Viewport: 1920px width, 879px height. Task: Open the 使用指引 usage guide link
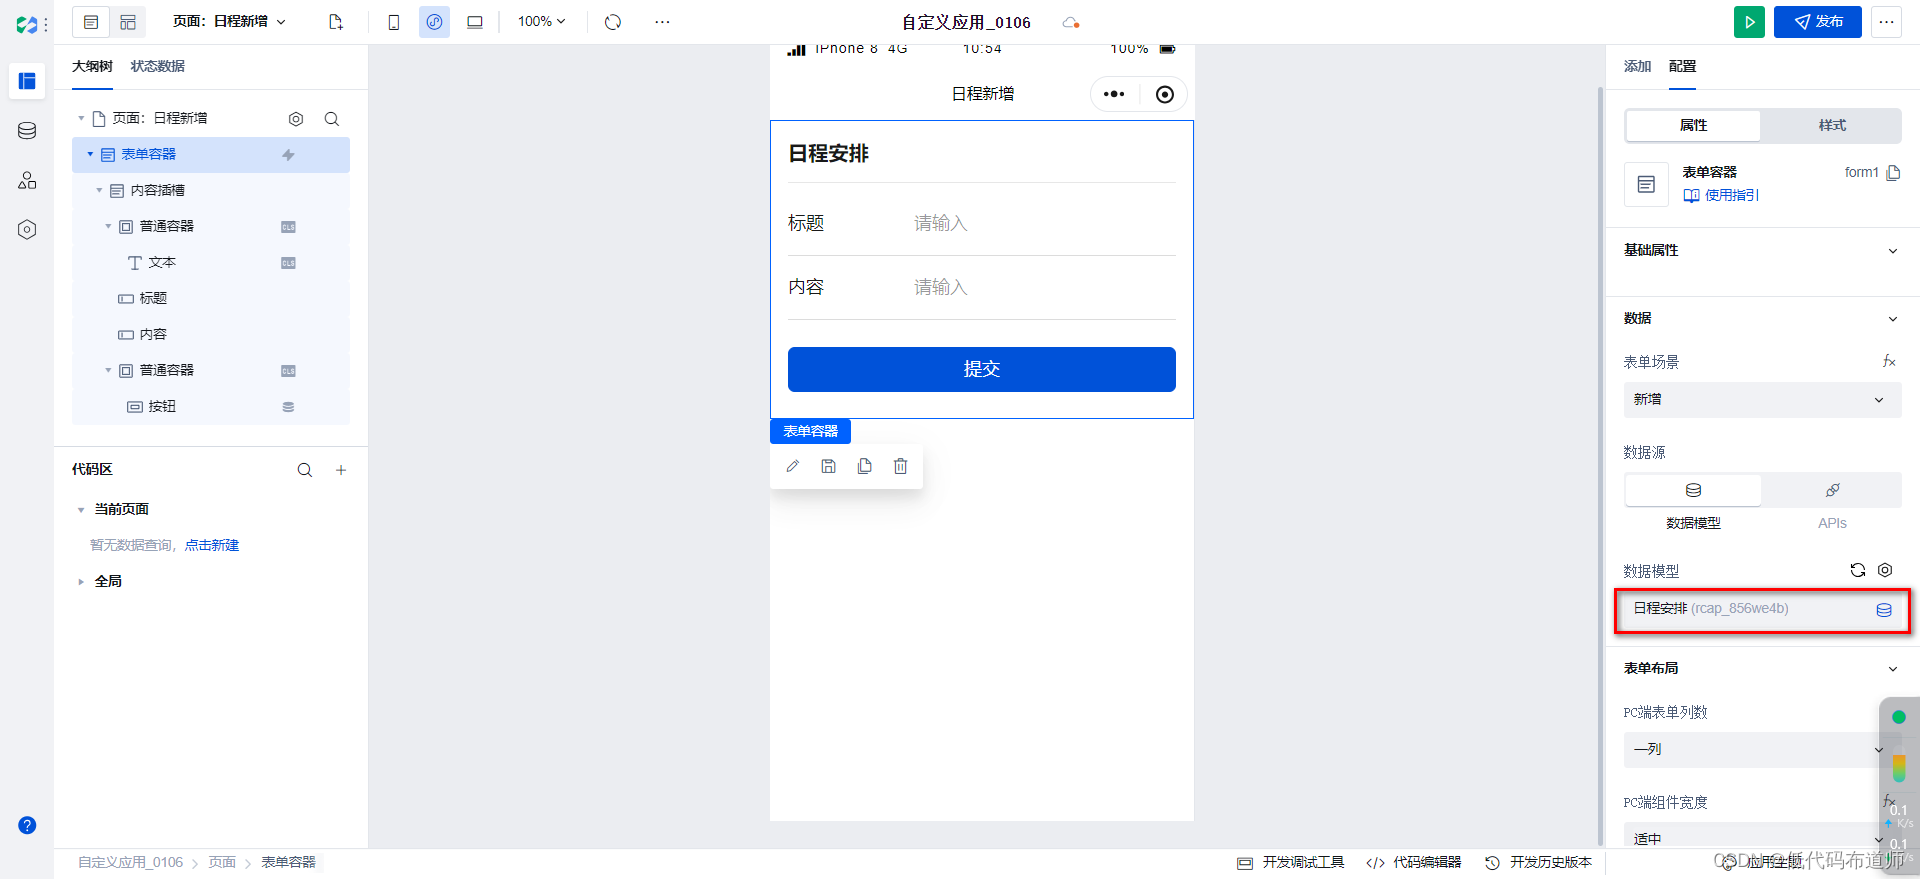click(x=1721, y=195)
